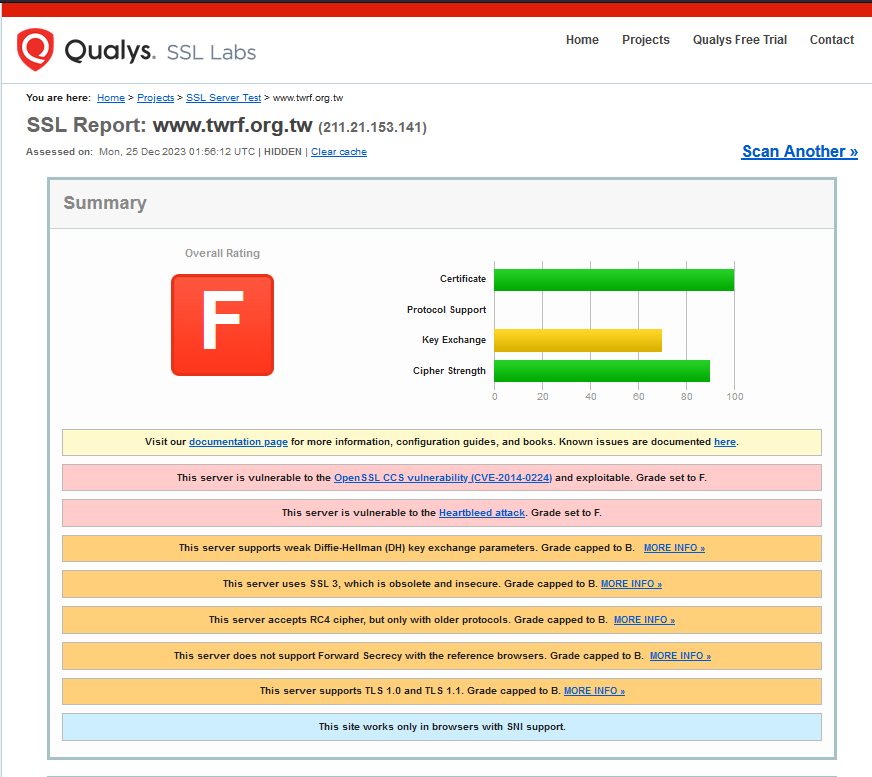
Task: Click the assessed date Mon, 25 Dec 2023
Action: tap(177, 152)
